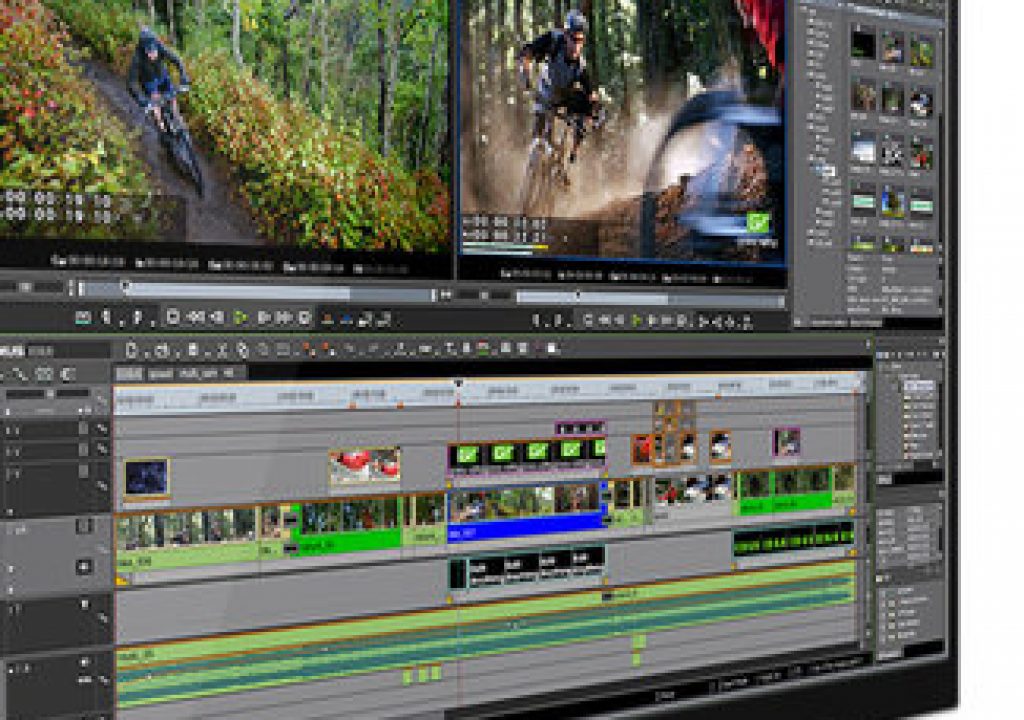This screenshot has width=1024, height=720.
Task: Select the black text title clip
Action: pos(526,567)
